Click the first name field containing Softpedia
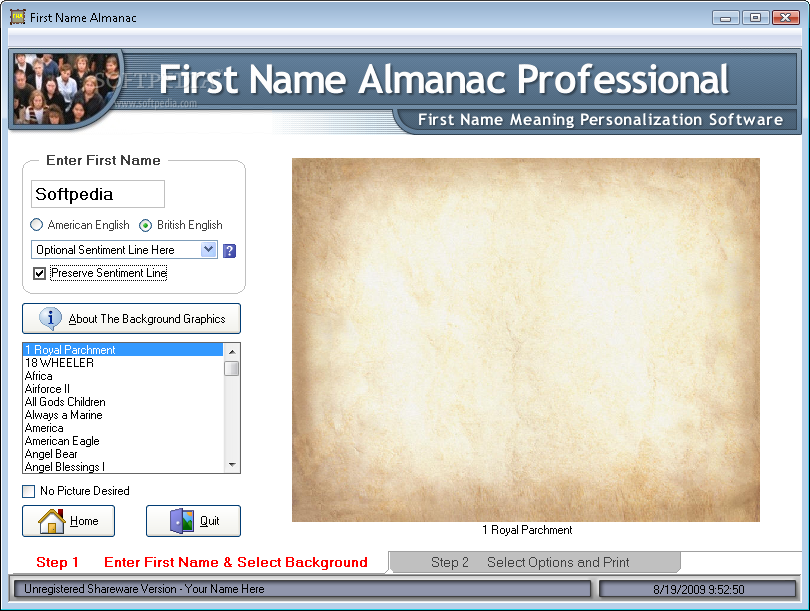The height and width of the screenshot is (611, 810). 98,194
